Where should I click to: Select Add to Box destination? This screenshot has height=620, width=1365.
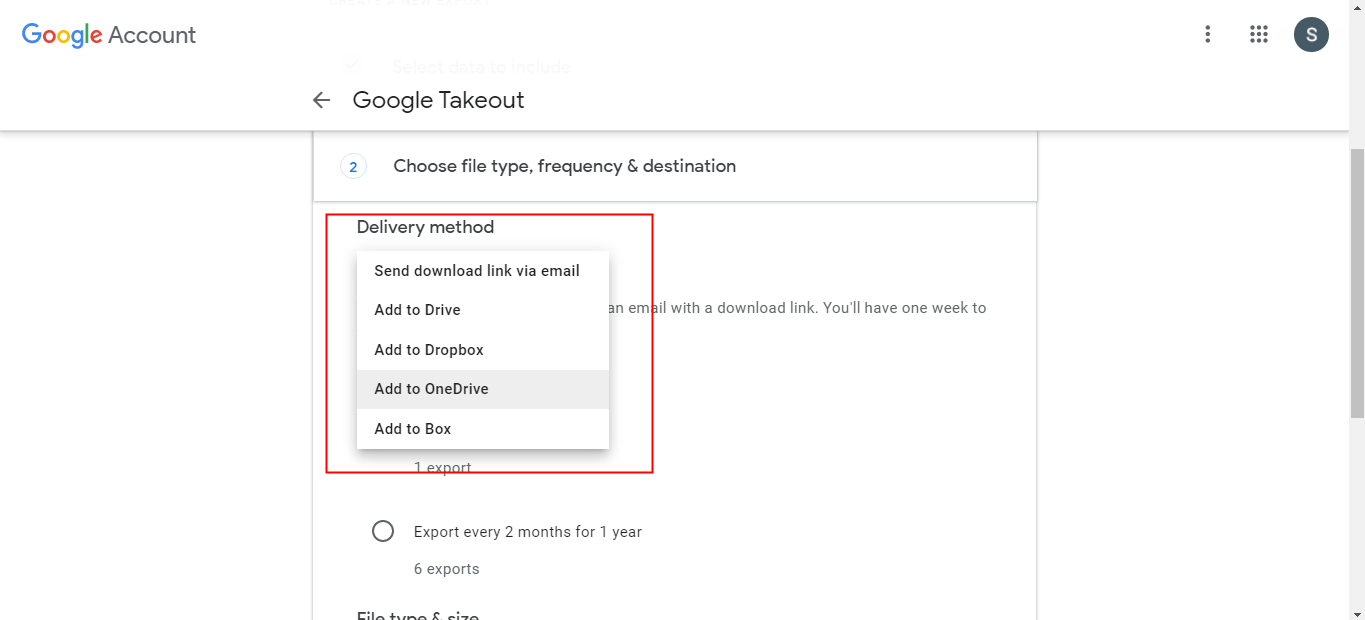(x=413, y=429)
